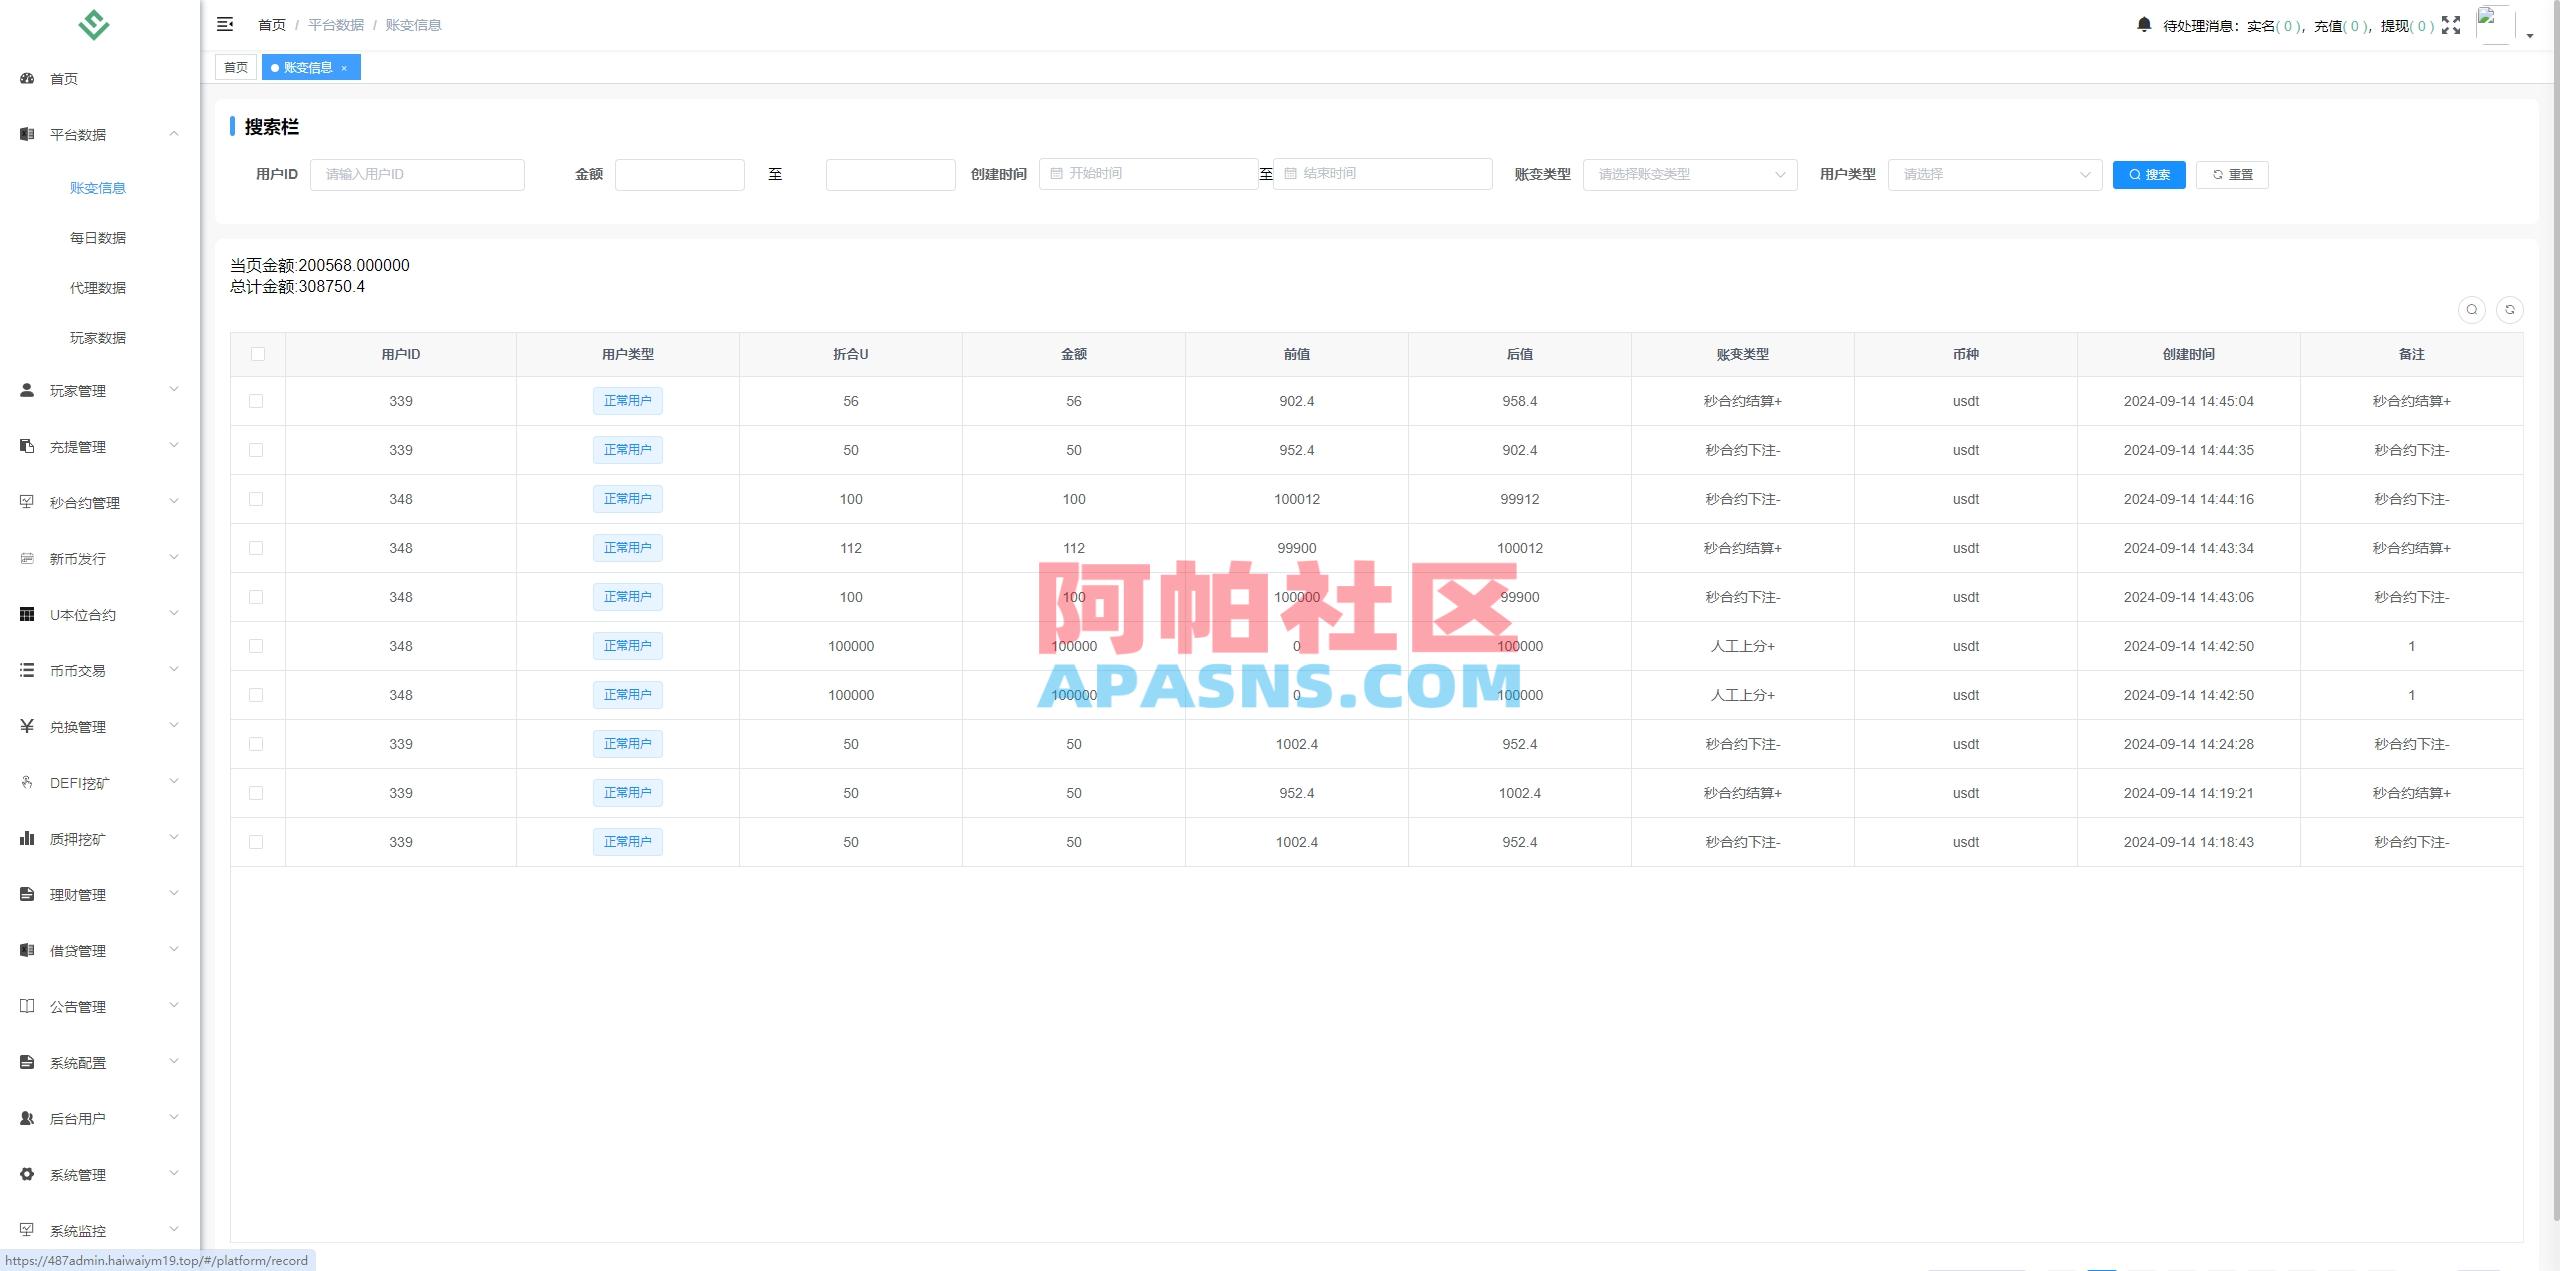Open the 用户类型 dropdown
Viewport: 2560px width, 1271px height.
click(1993, 174)
